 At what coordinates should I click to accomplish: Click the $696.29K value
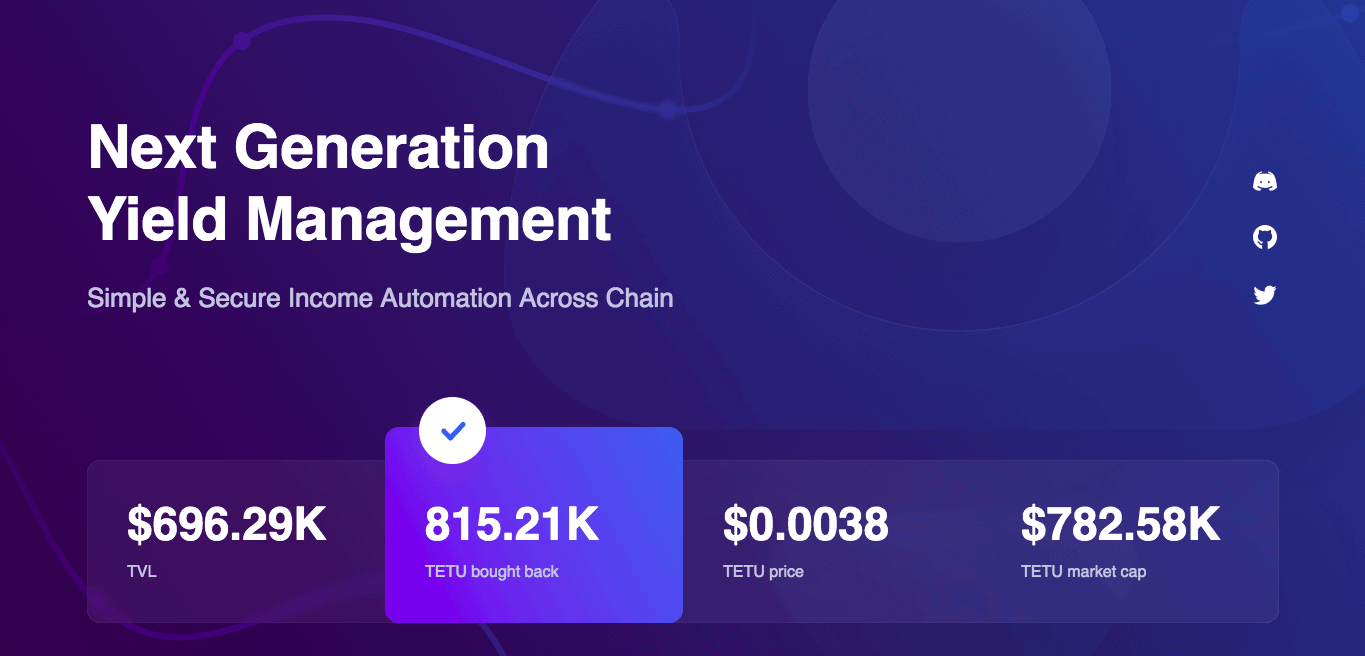coord(227,525)
